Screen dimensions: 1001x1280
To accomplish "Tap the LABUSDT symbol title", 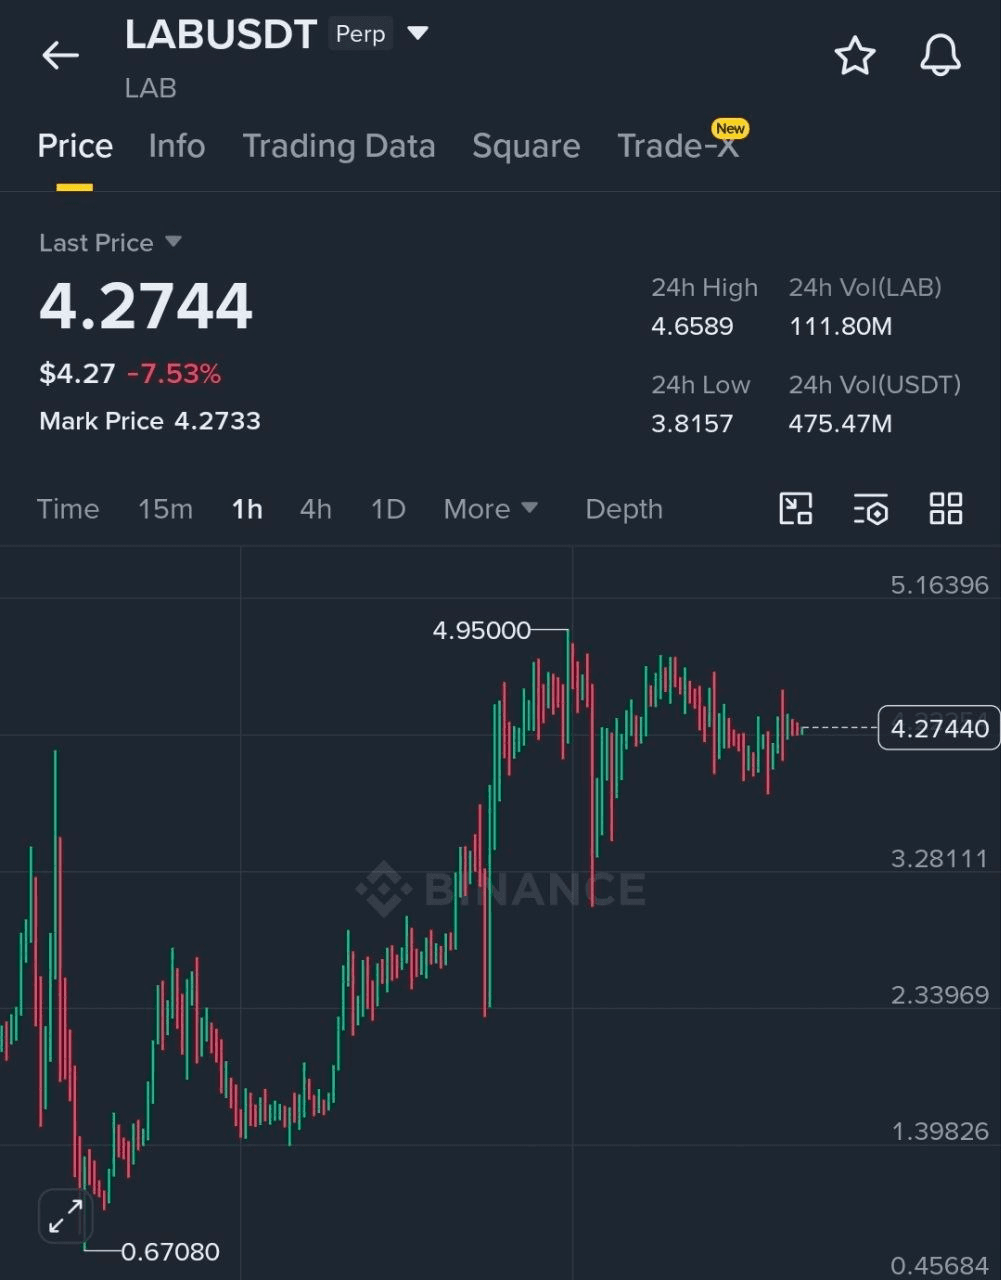I will tap(221, 35).
